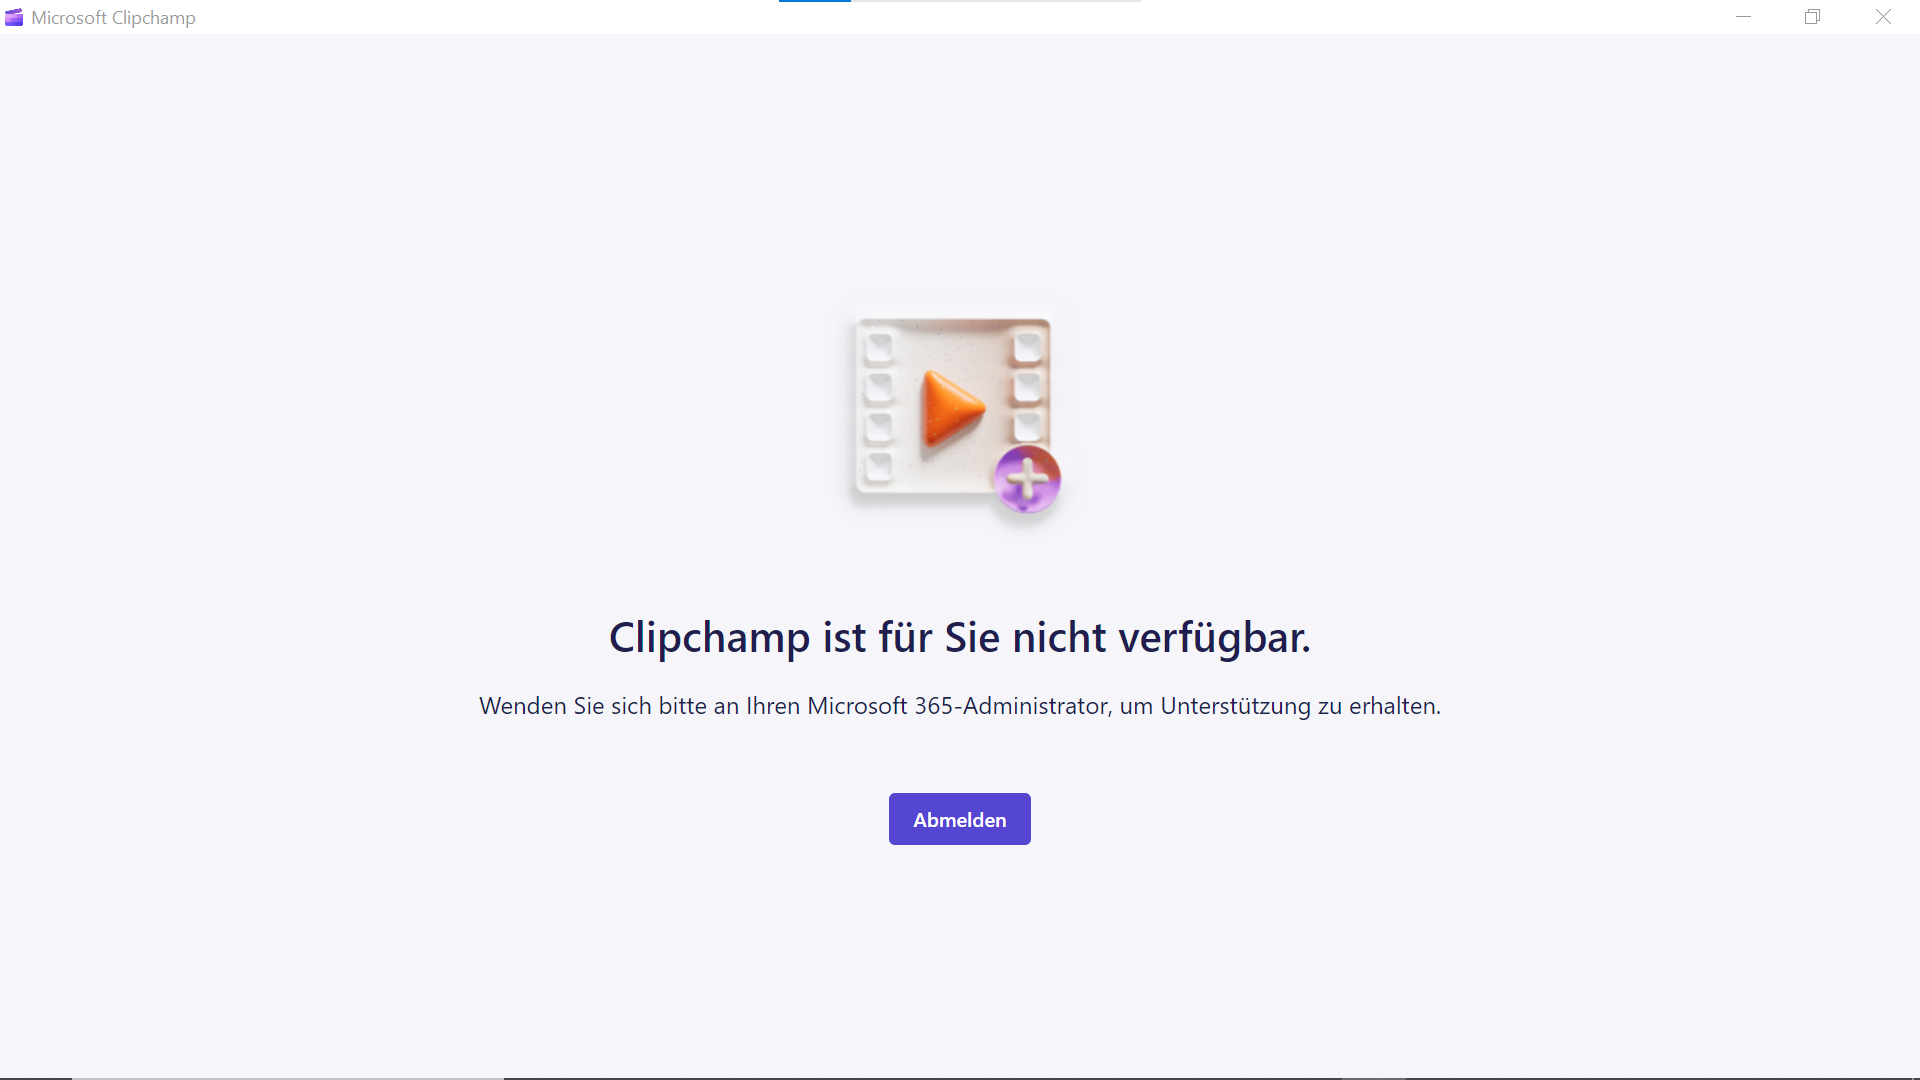Click the right film strip perforations

coord(1027,388)
